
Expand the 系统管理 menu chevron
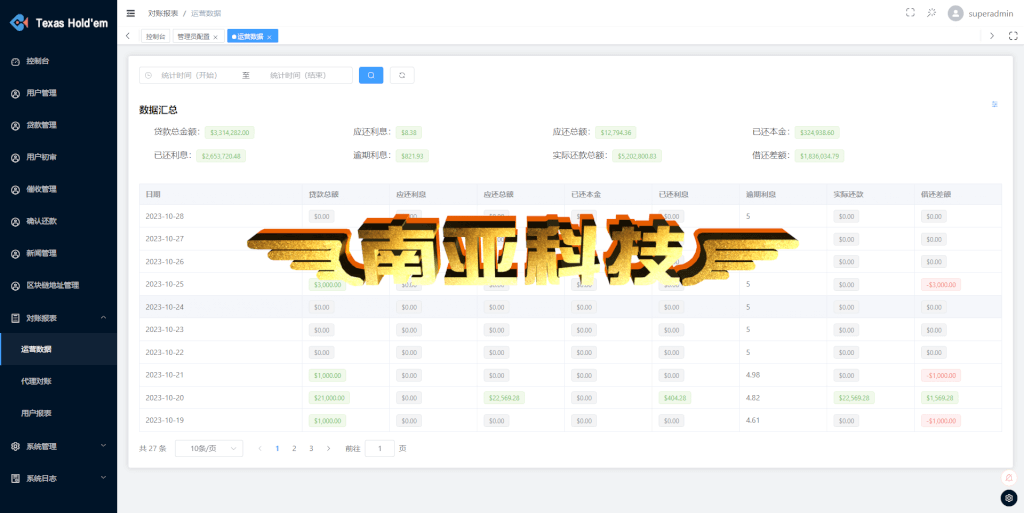tap(103, 446)
